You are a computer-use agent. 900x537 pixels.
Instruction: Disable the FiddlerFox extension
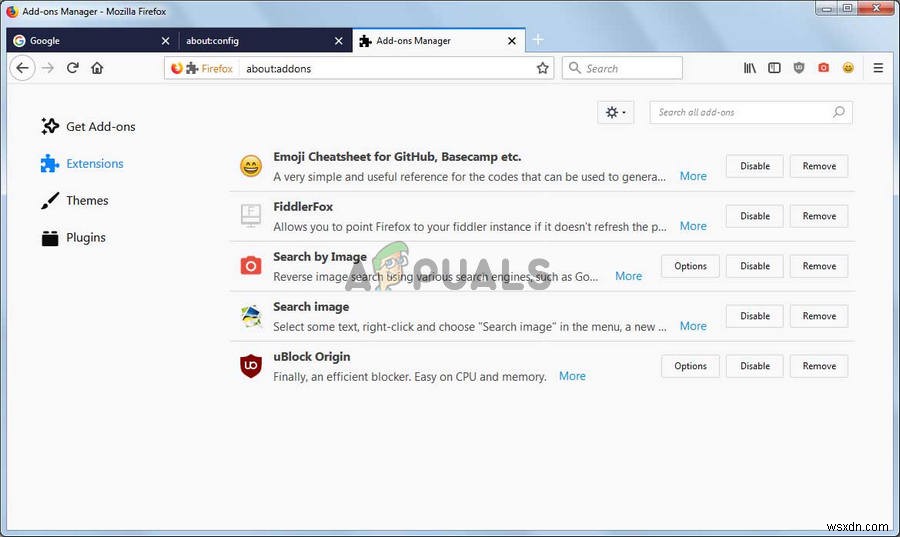pyautogui.click(x=755, y=216)
